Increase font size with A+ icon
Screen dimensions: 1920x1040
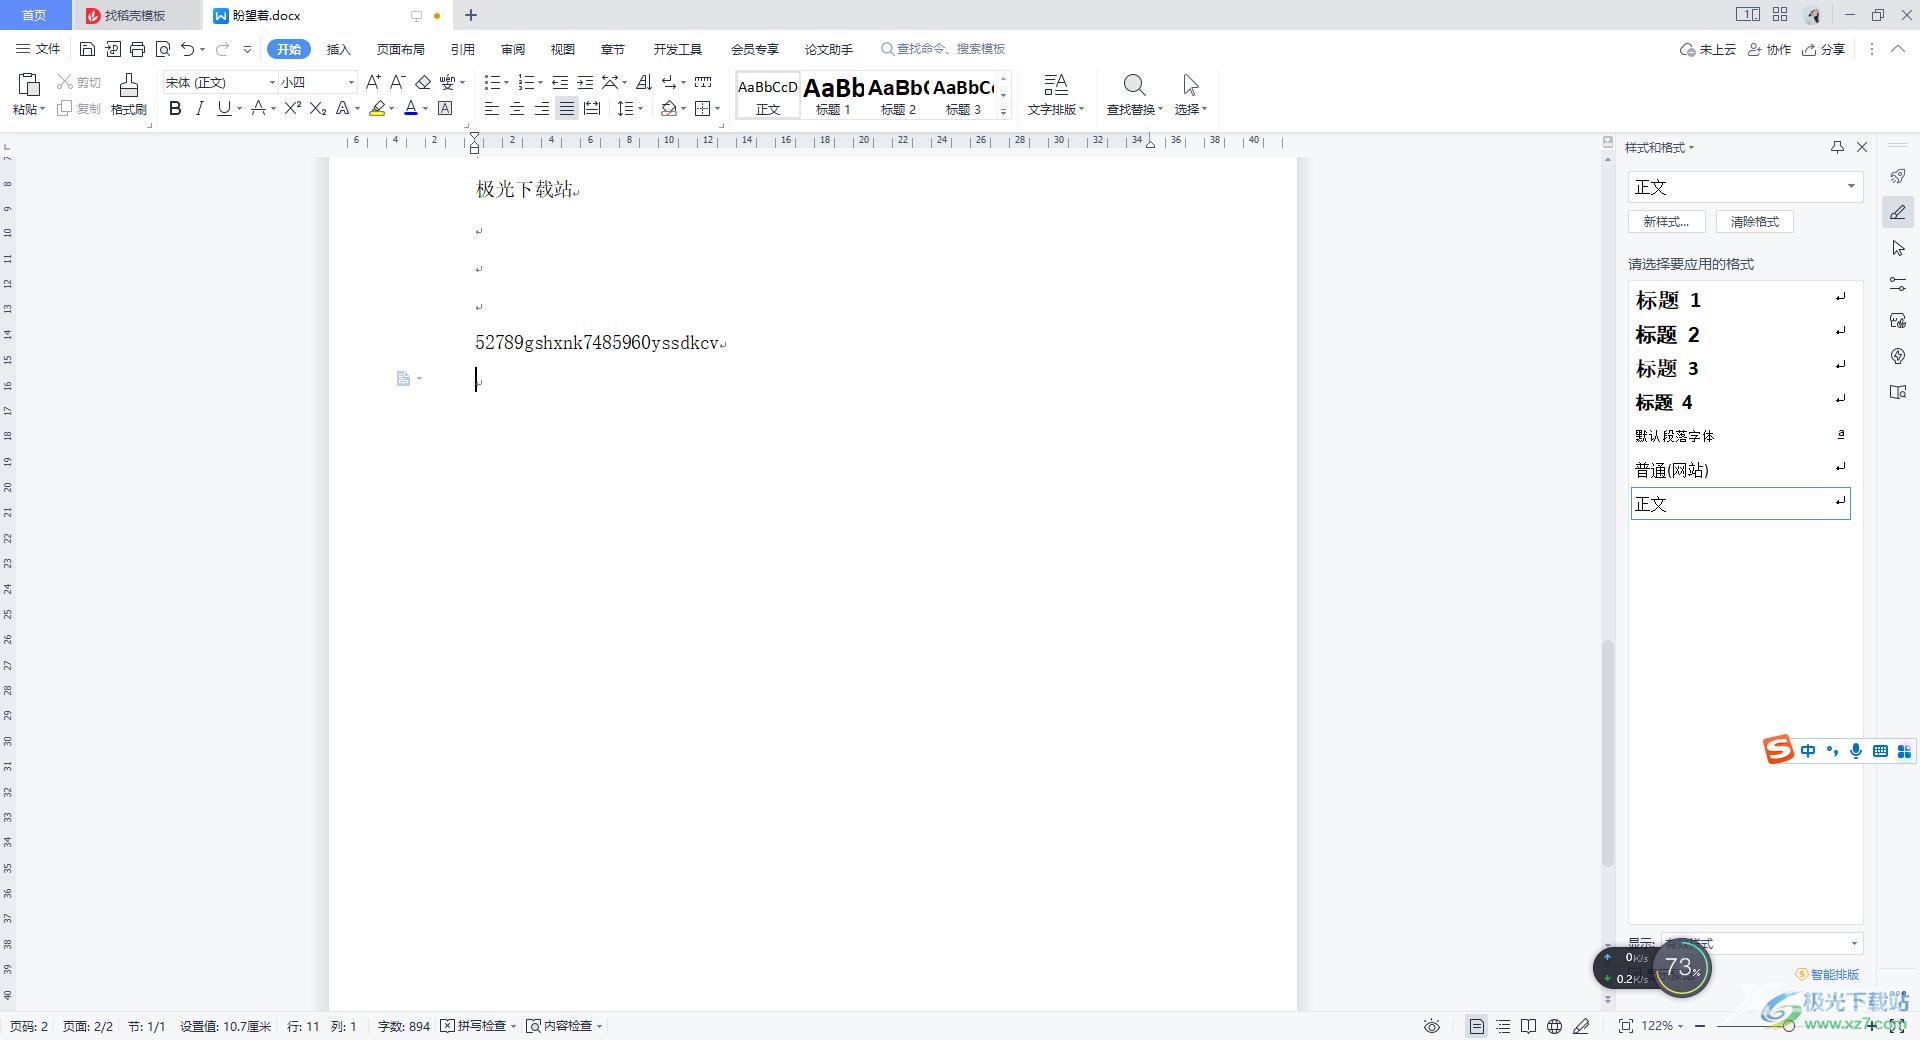373,82
